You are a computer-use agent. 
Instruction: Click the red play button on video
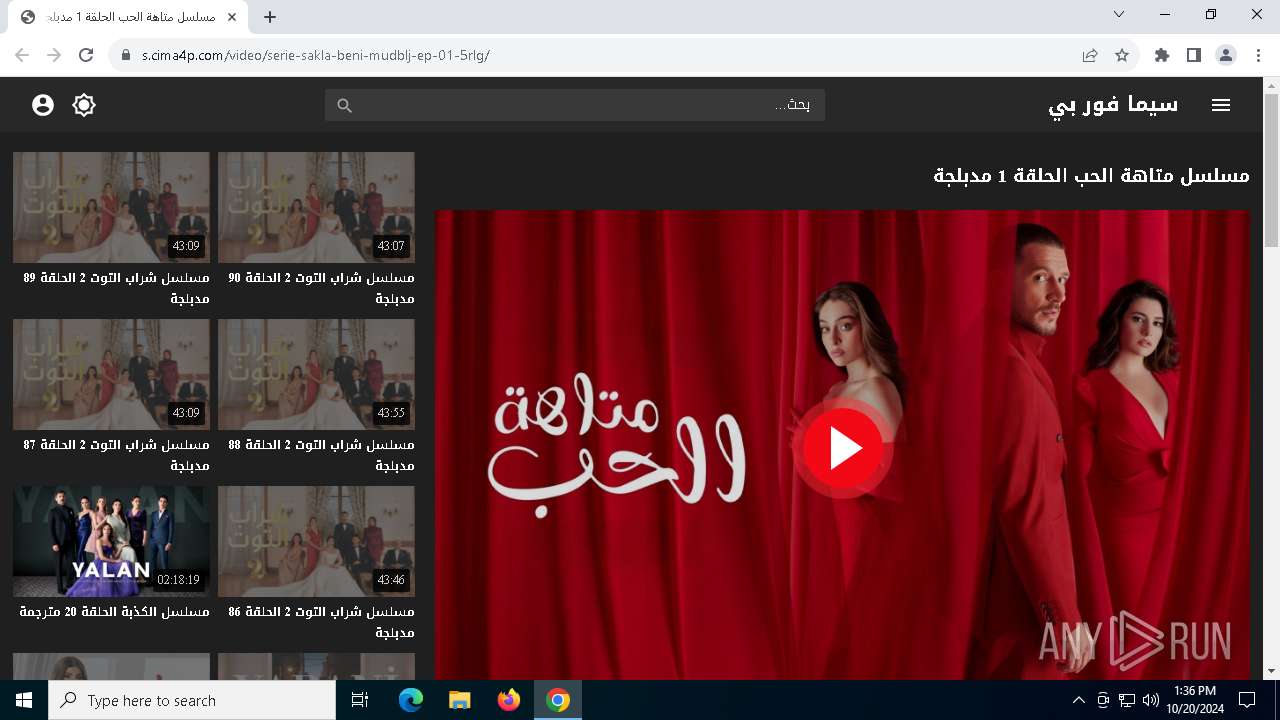click(x=843, y=448)
